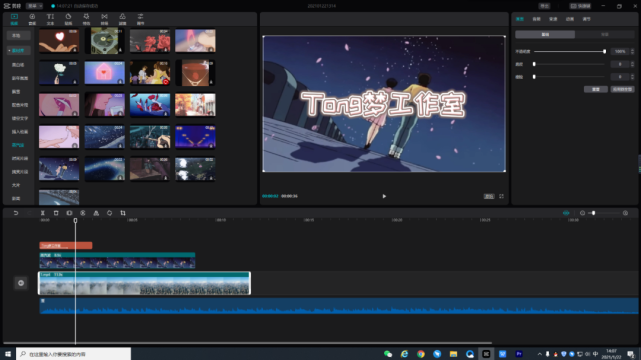Screen dimensions: 641x360
Task: Click the opacity slider handle at 100%
Action: click(604, 51)
